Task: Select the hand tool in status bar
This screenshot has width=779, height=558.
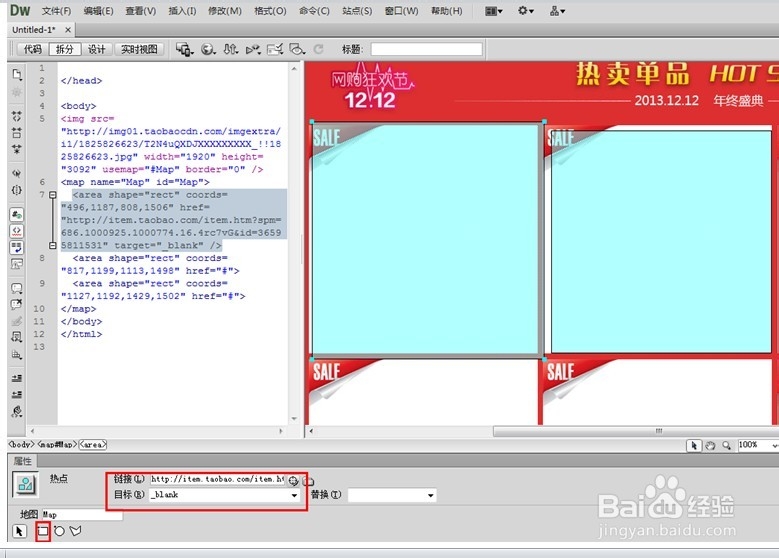Action: pos(710,445)
